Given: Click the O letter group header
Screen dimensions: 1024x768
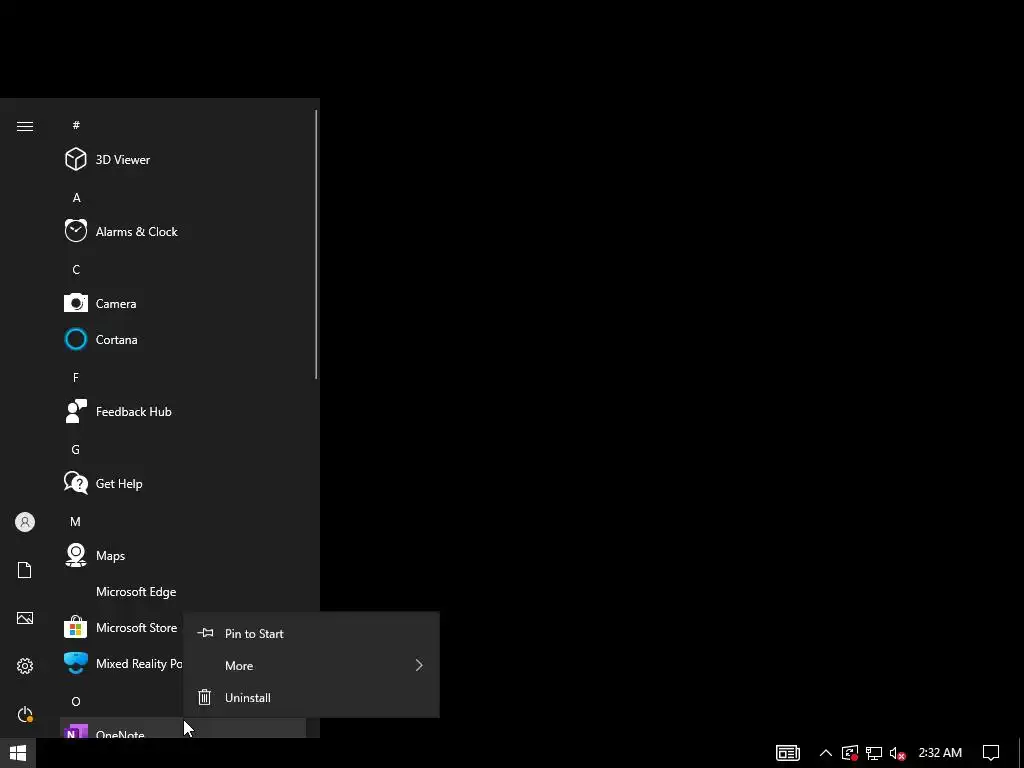Looking at the screenshot, I should [76, 701].
